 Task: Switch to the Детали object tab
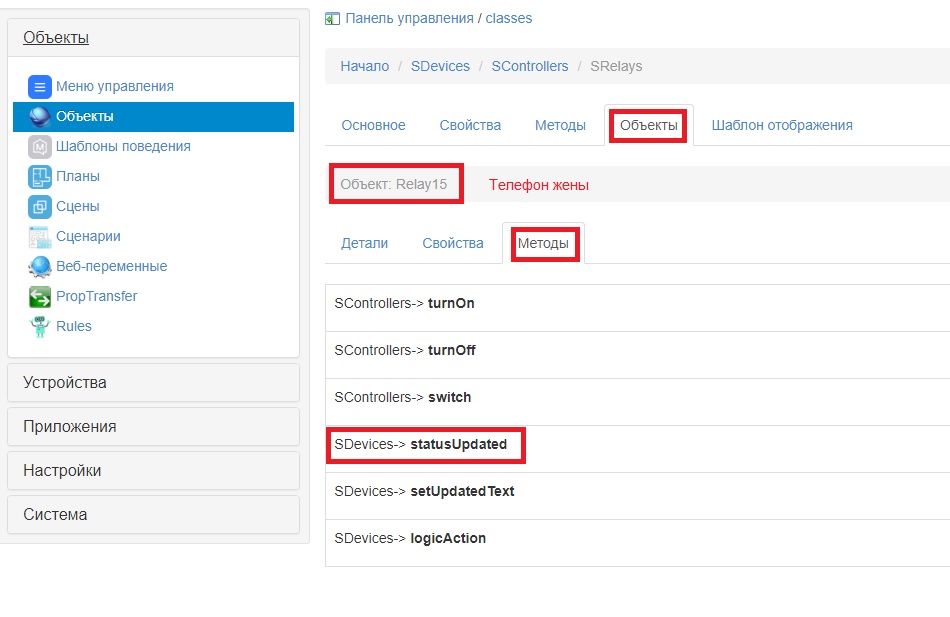coord(365,243)
